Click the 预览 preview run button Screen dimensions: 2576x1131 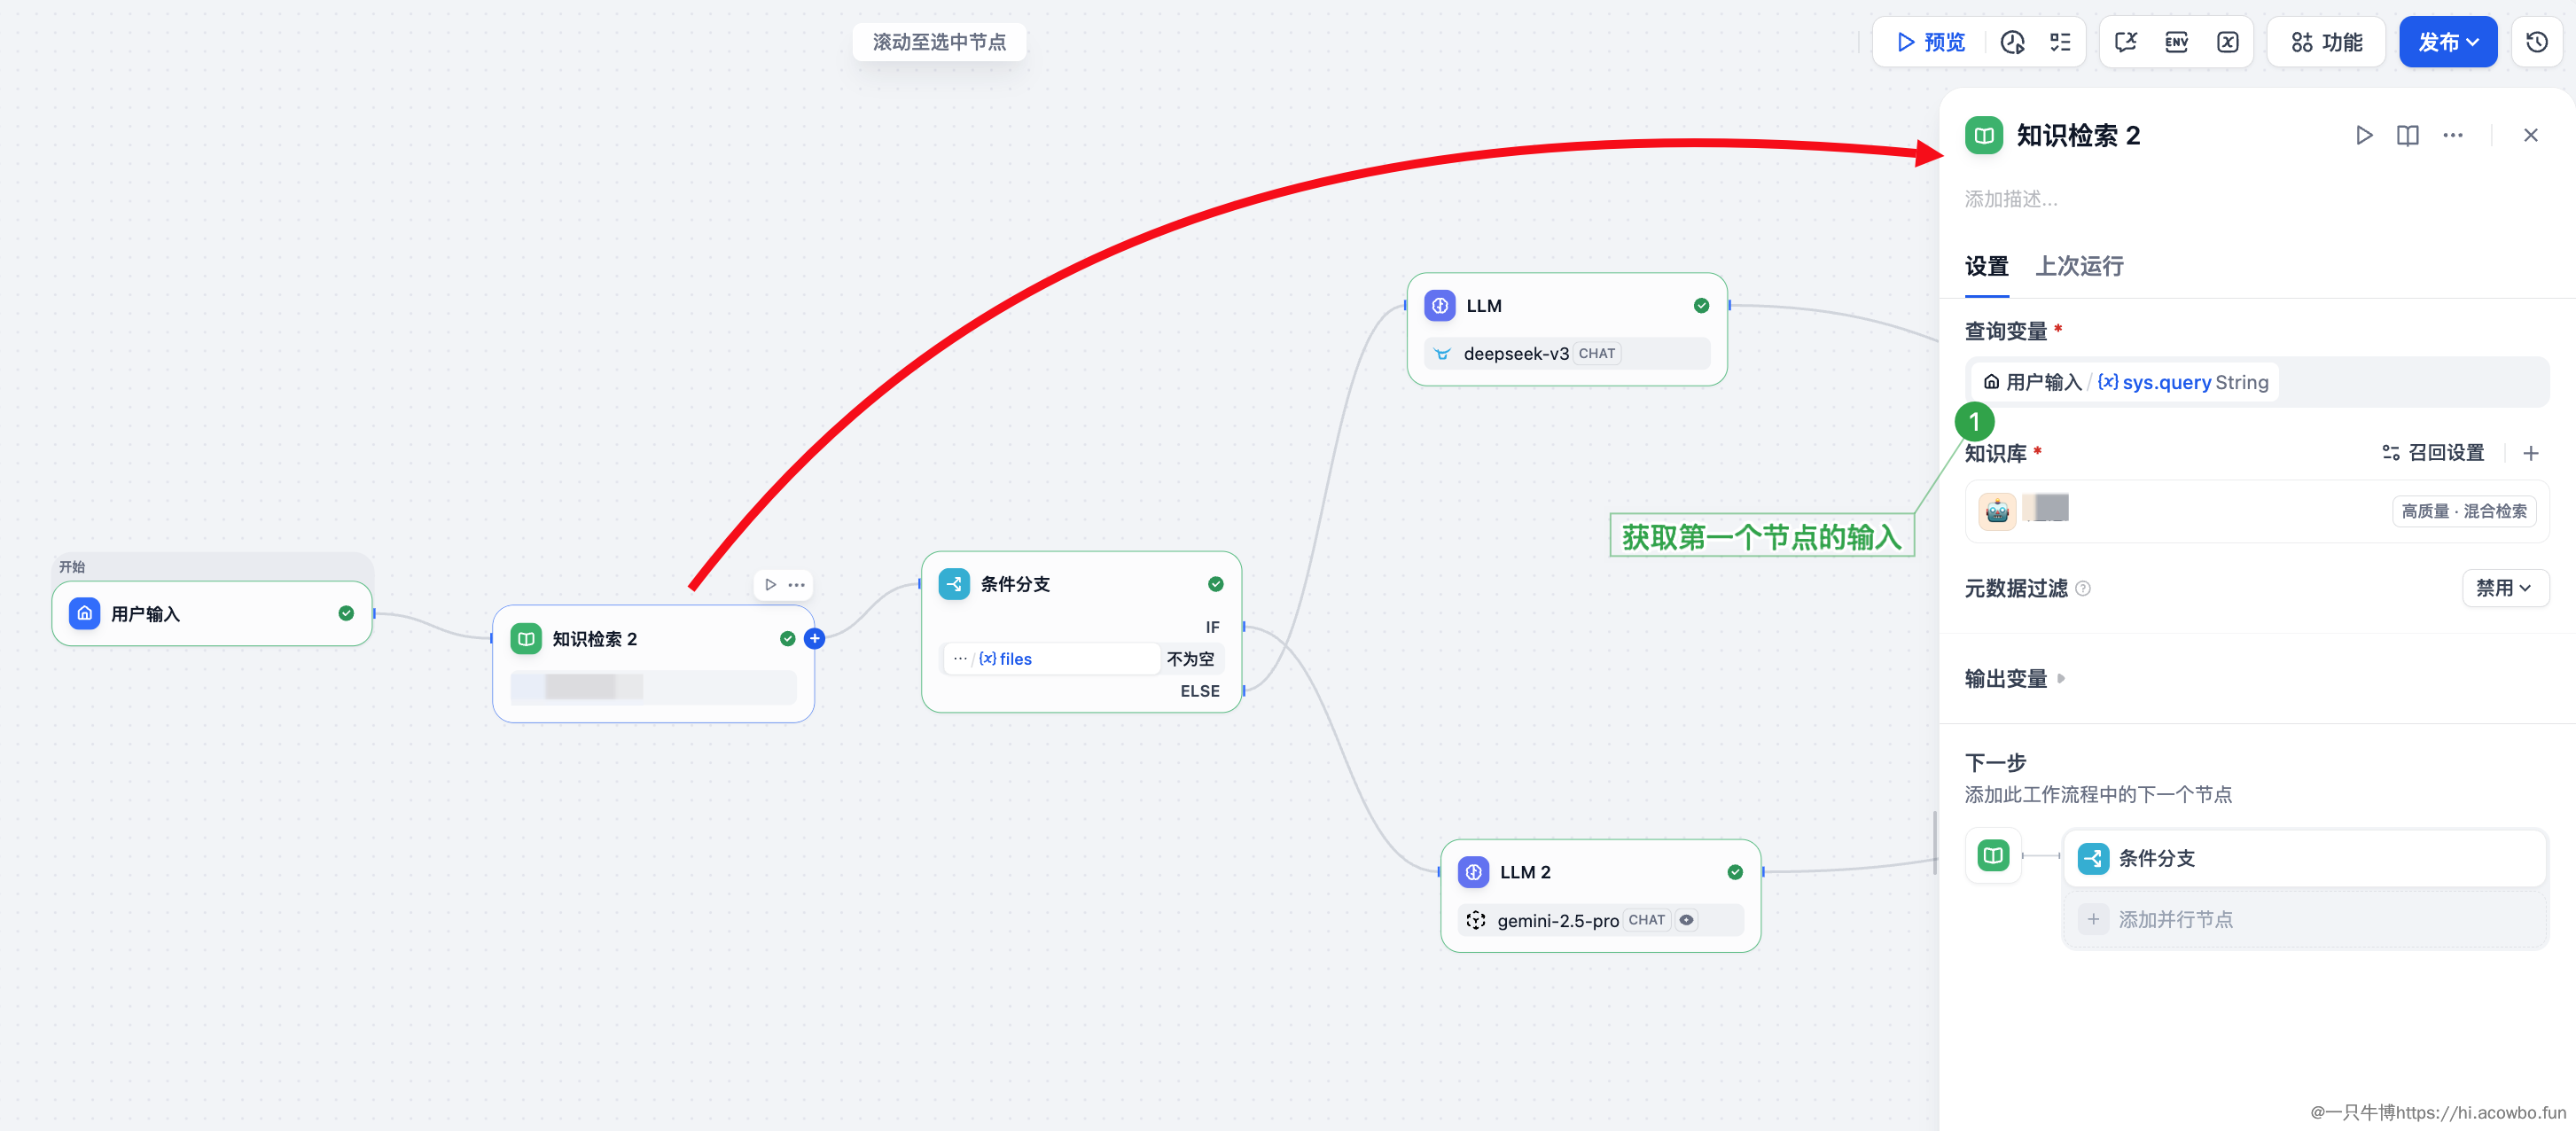(x=1931, y=42)
